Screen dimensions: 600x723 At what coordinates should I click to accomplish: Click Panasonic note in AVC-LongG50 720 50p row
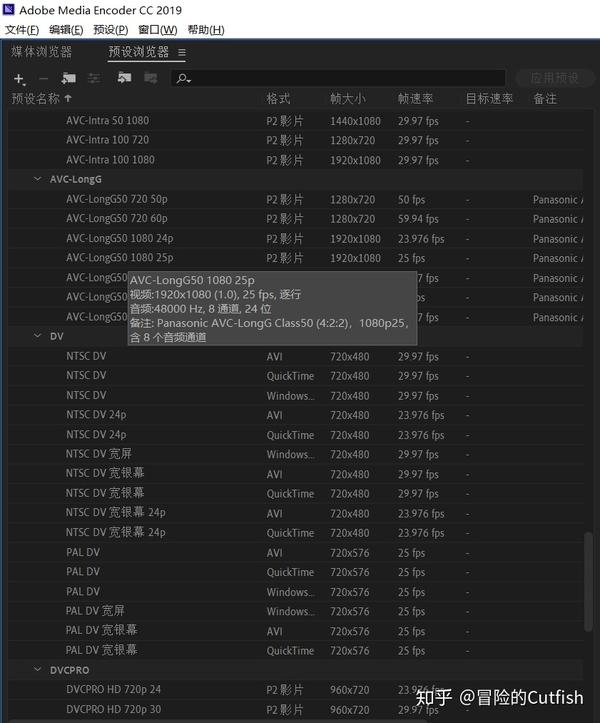[x=558, y=200]
